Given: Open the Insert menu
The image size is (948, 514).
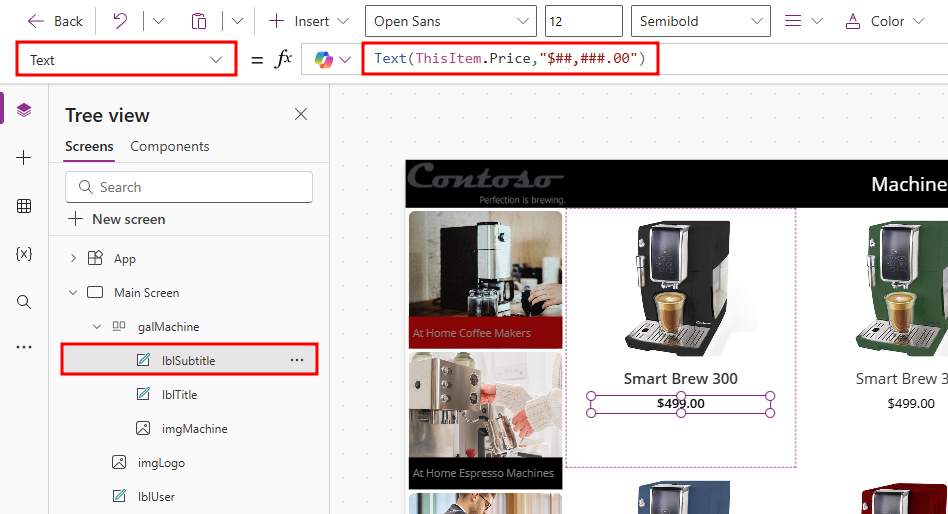Looking at the screenshot, I should 308,21.
